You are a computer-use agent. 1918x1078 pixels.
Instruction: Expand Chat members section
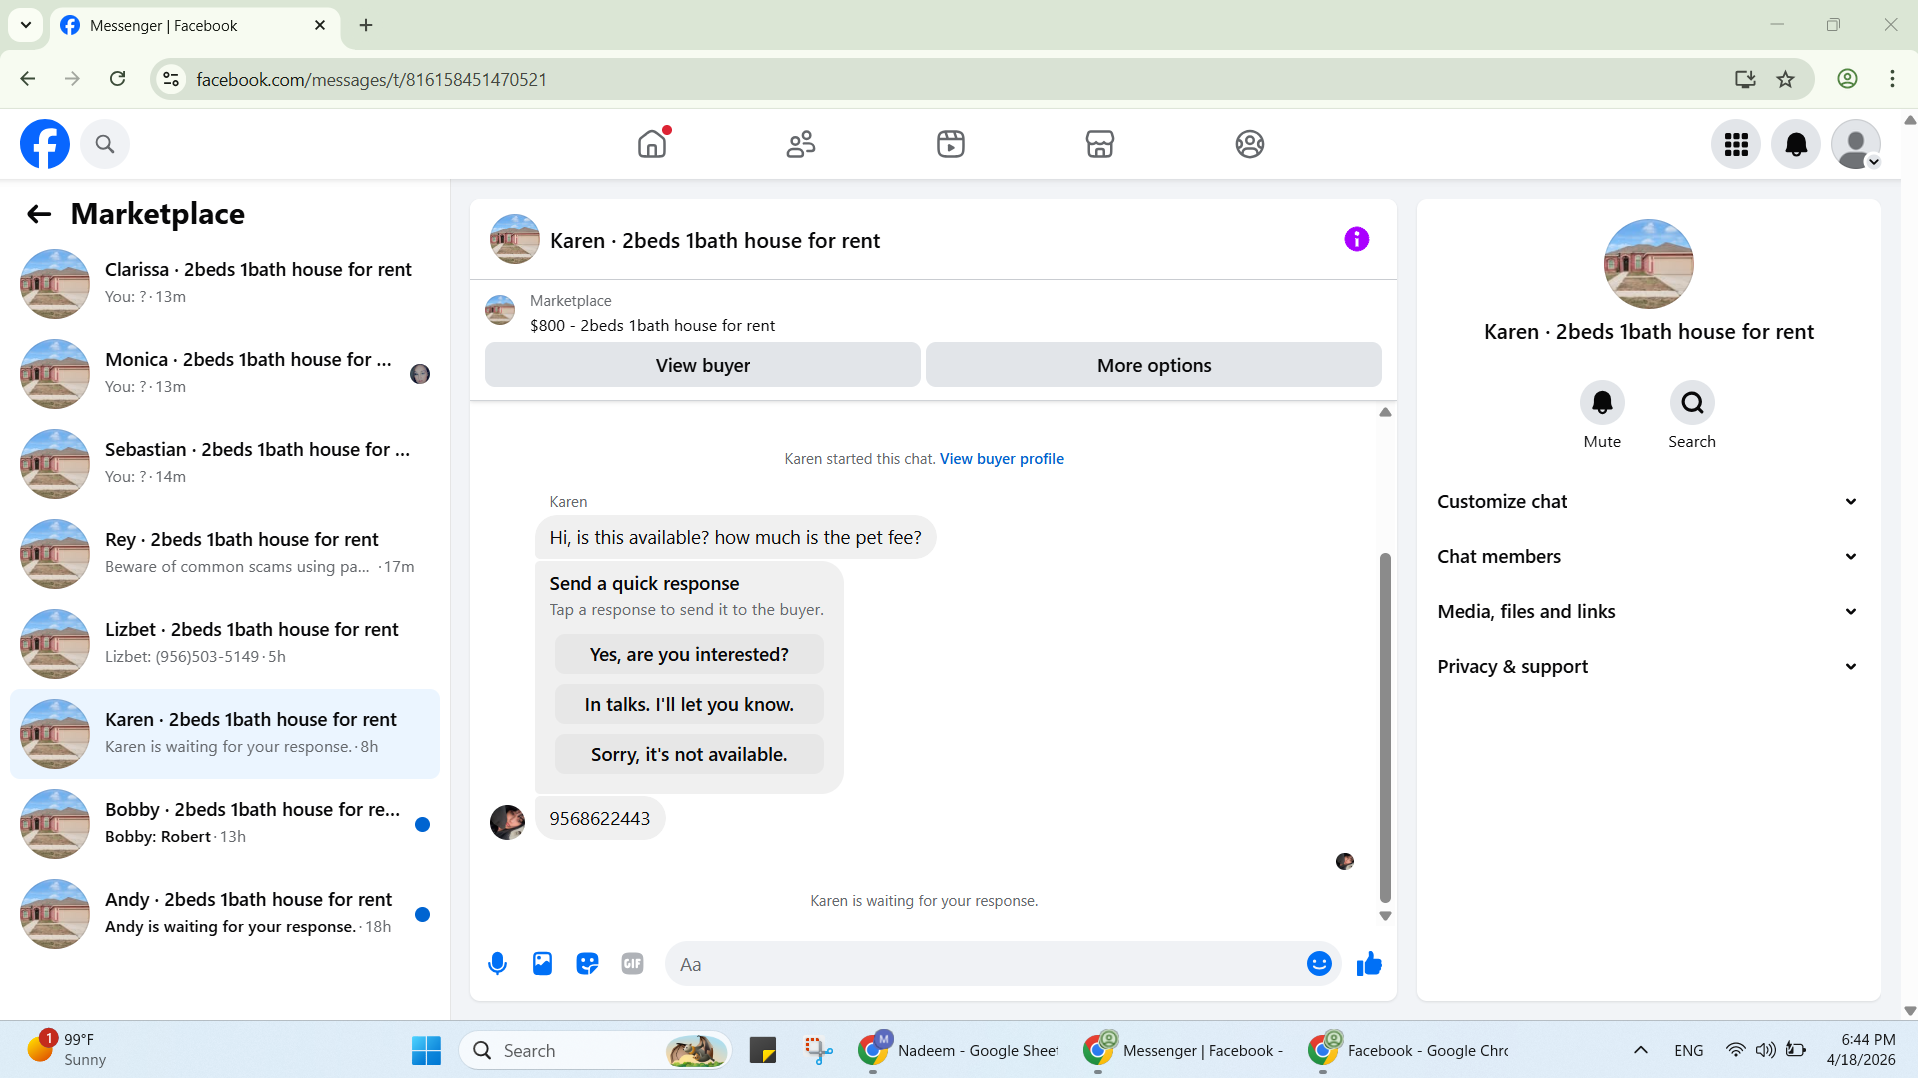tap(1648, 557)
